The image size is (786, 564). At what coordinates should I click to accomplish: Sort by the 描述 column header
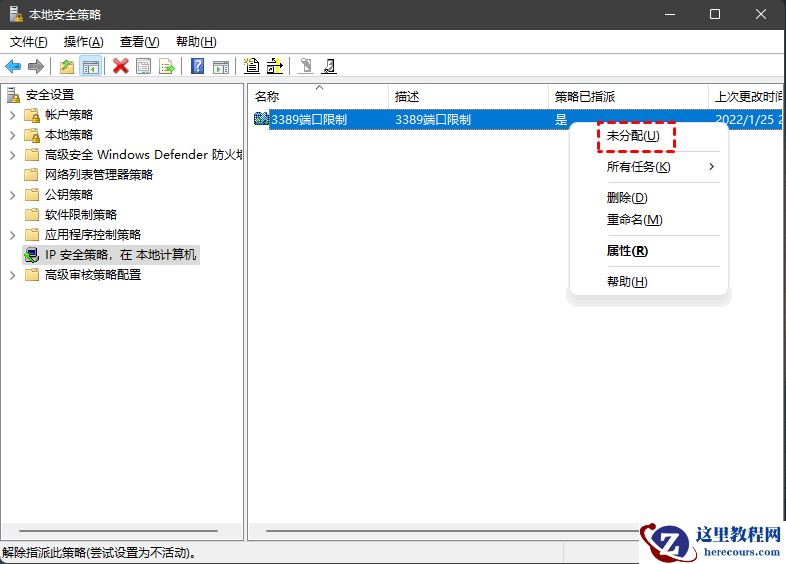click(468, 96)
